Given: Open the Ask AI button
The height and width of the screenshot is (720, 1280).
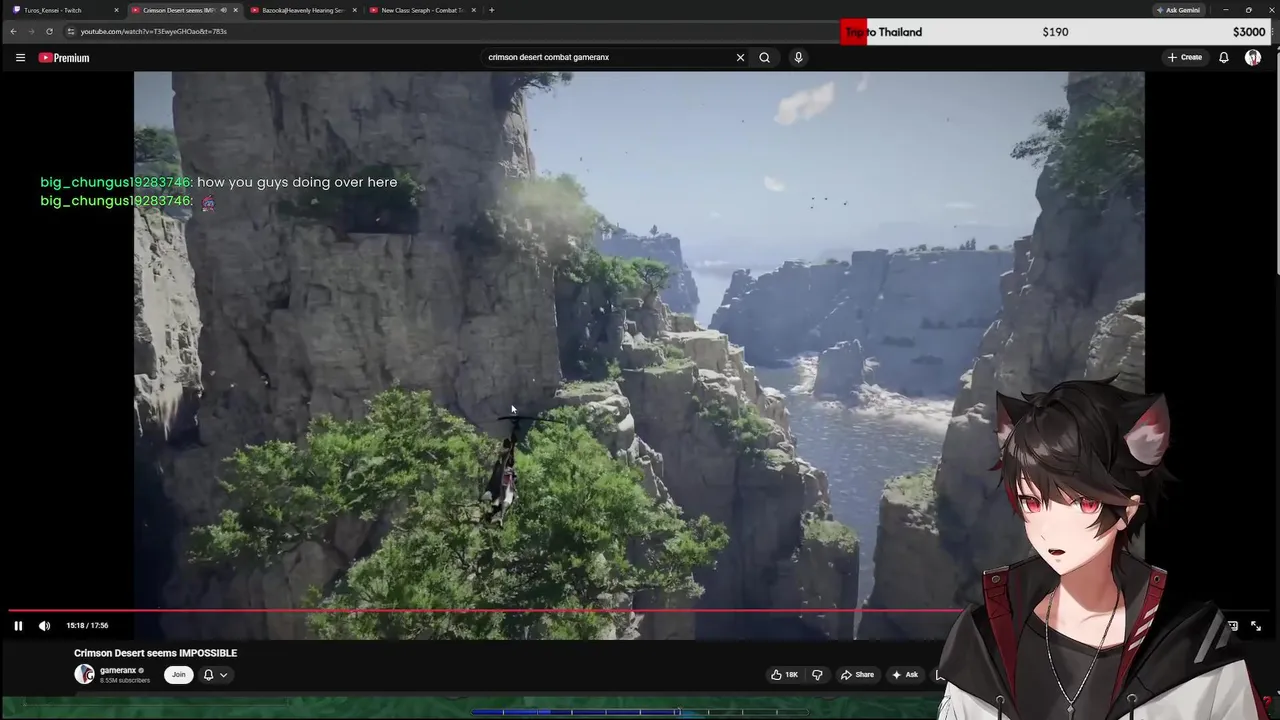Looking at the screenshot, I should pos(905,675).
